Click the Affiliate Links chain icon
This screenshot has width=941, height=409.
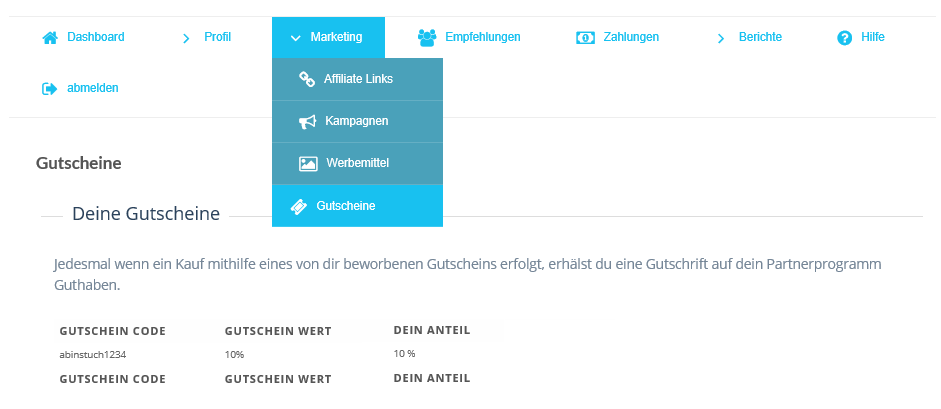pyautogui.click(x=307, y=79)
